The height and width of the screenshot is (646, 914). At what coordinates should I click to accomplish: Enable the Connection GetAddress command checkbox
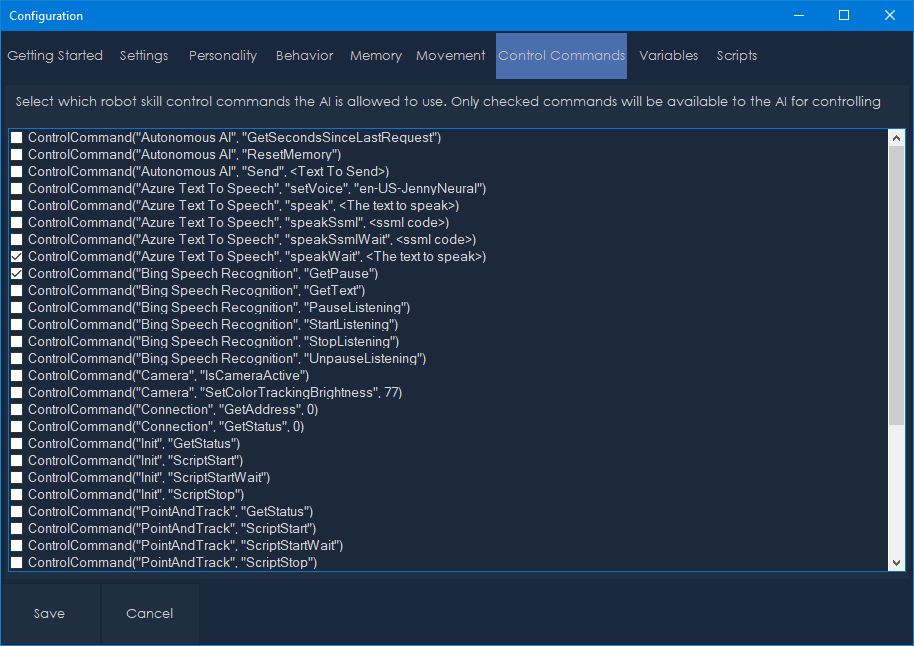(16, 410)
